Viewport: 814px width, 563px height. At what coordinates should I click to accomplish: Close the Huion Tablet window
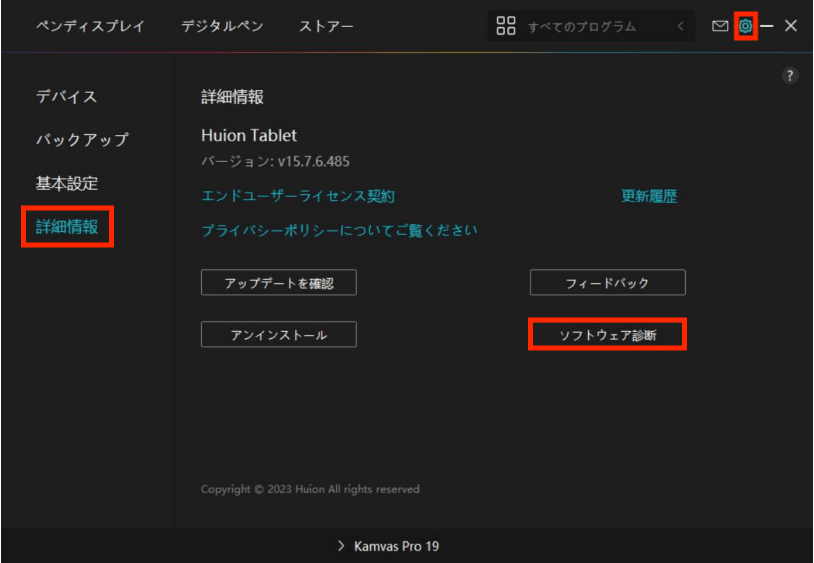791,26
